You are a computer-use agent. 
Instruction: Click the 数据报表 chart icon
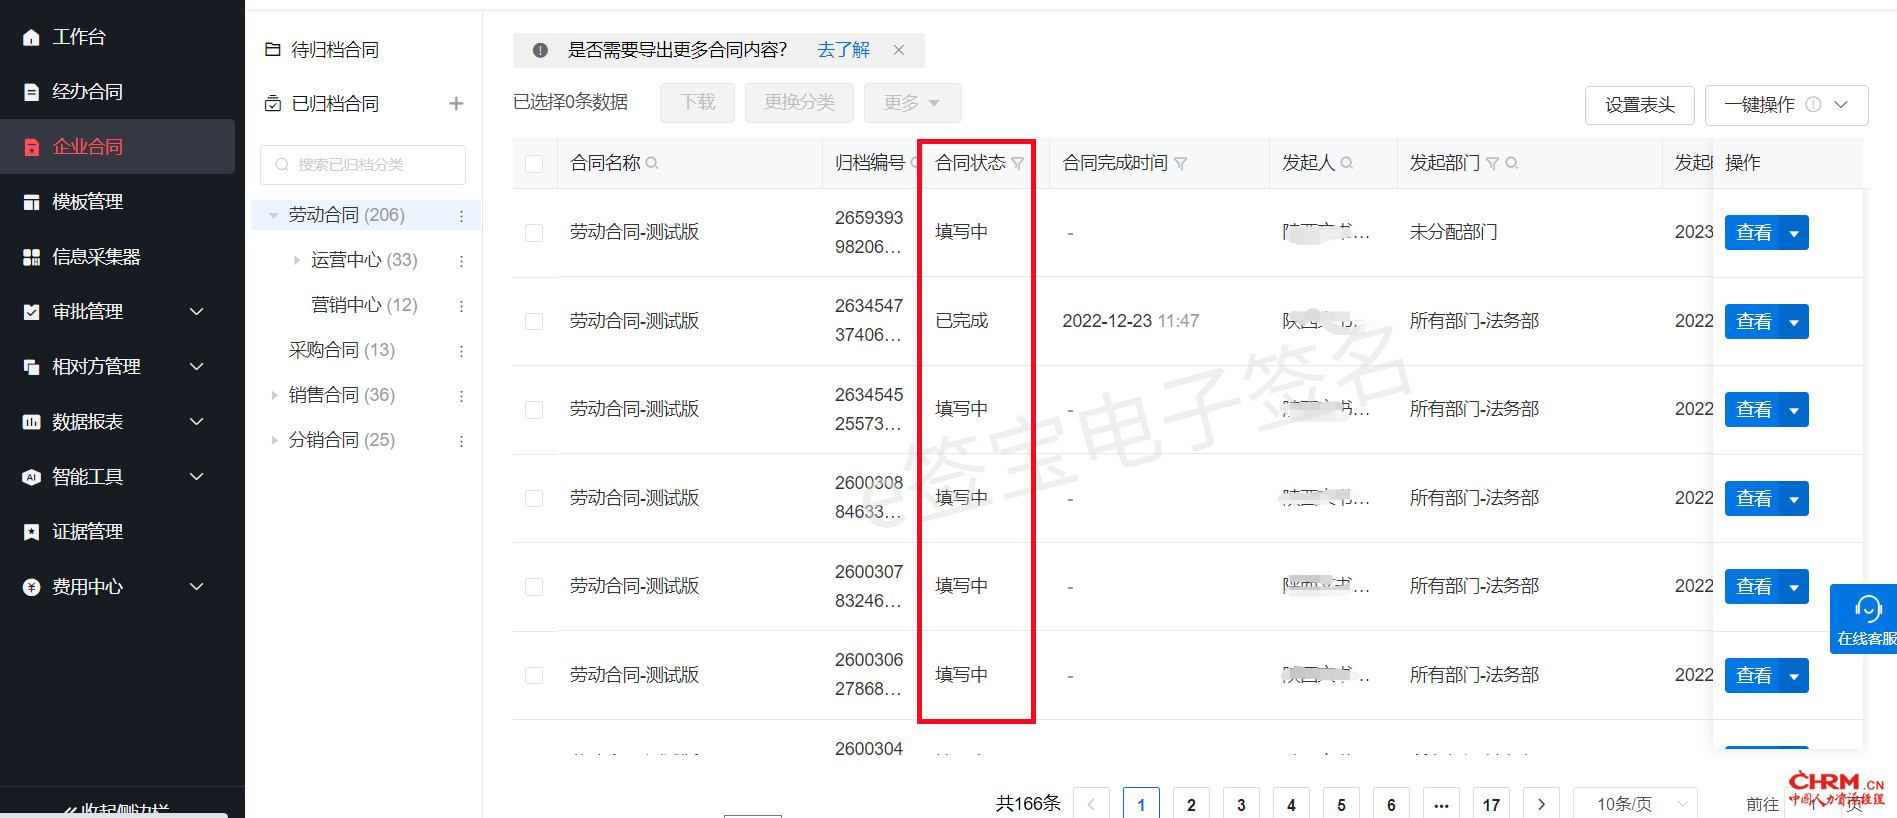31,422
